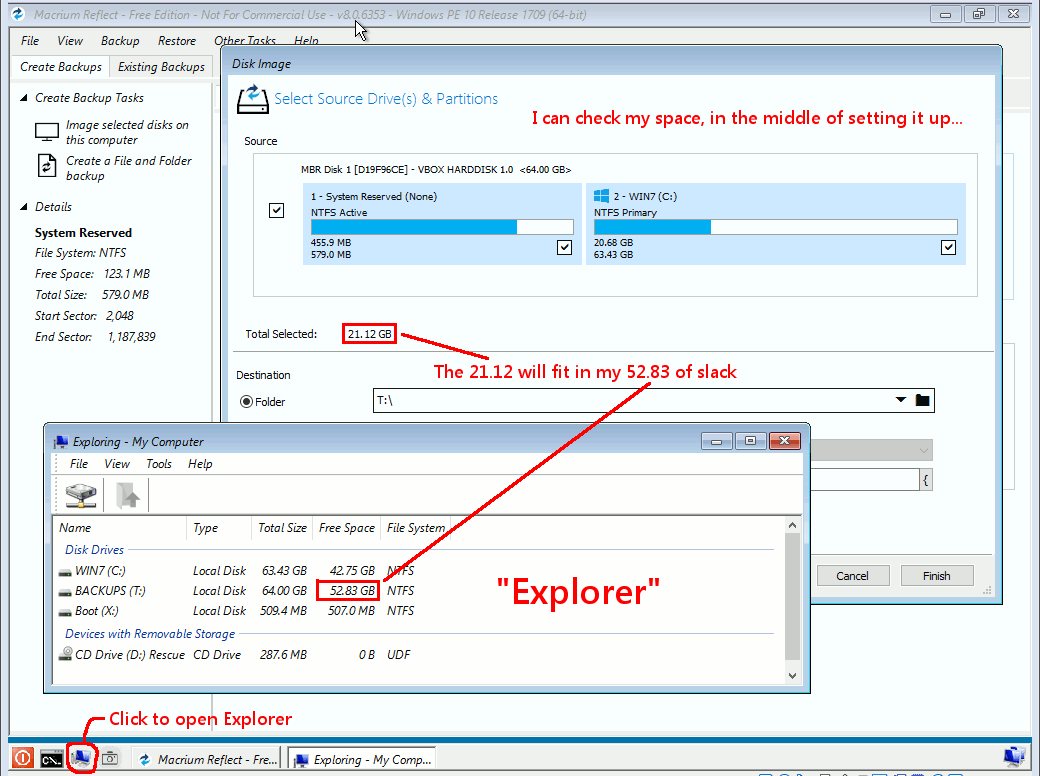Viewport: 1040px width, 776px height.
Task: Open the Backup menu
Action: pos(120,40)
